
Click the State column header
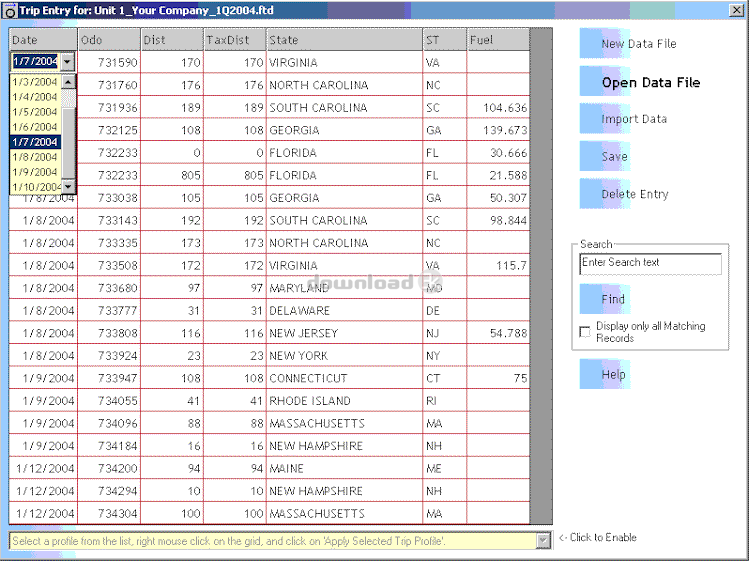(344, 40)
